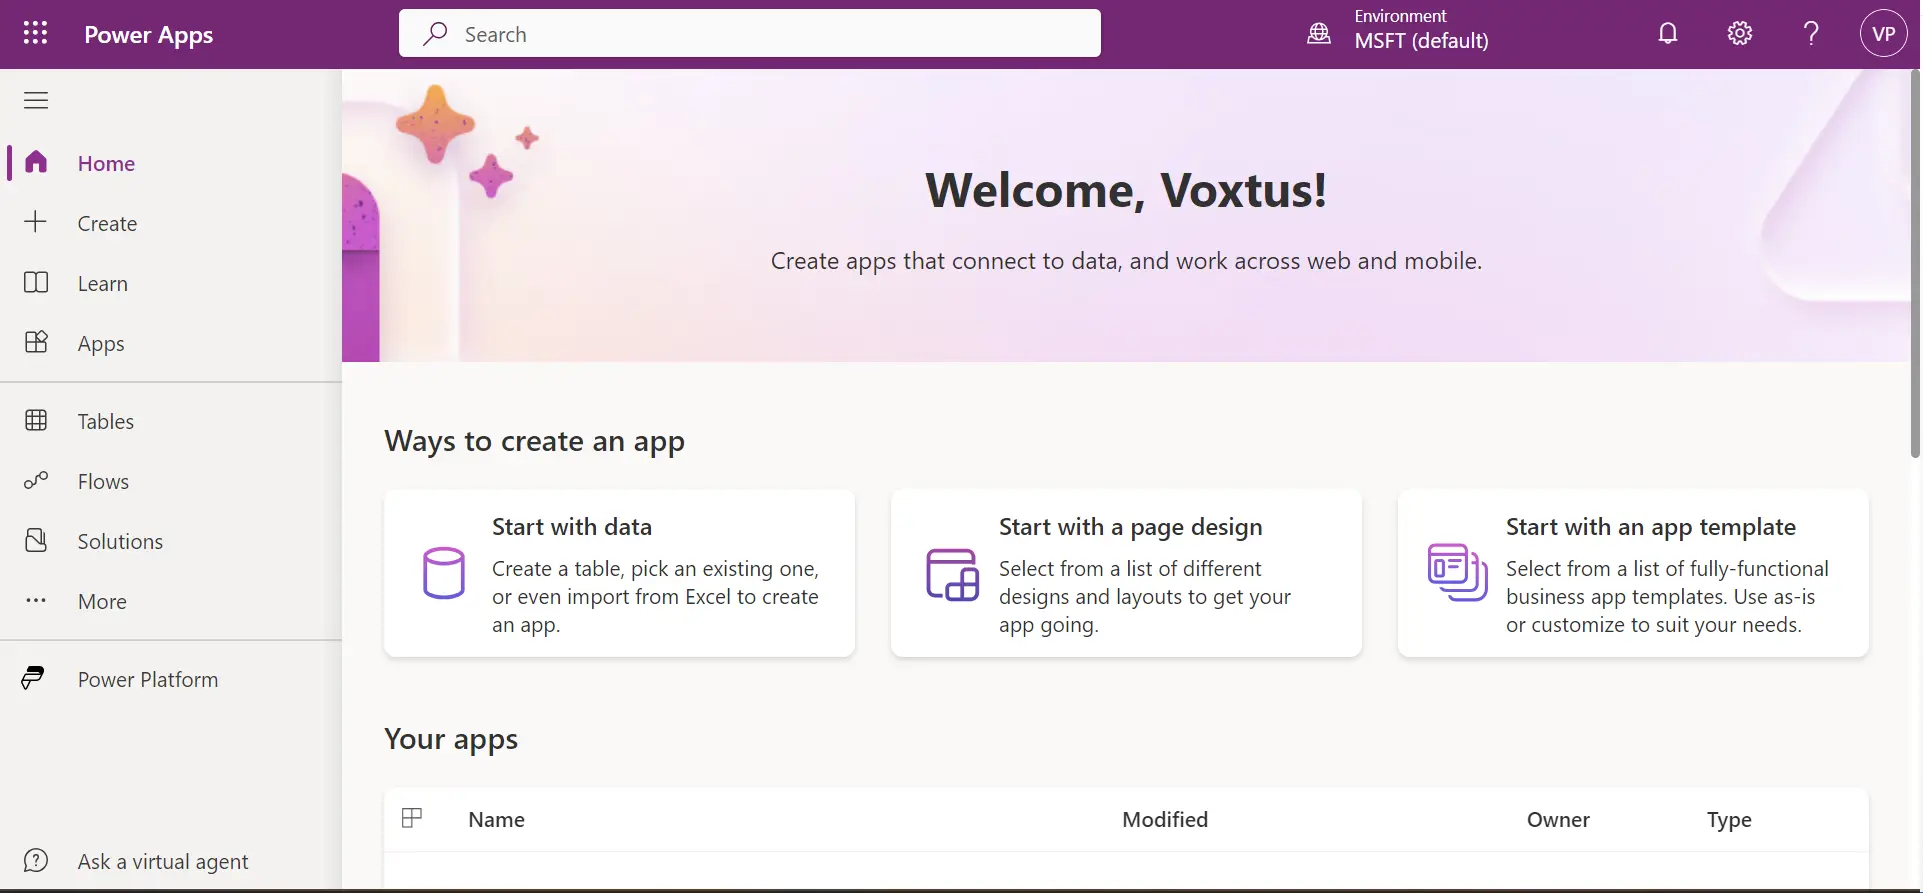Click the Power Platform logo icon

click(33, 678)
